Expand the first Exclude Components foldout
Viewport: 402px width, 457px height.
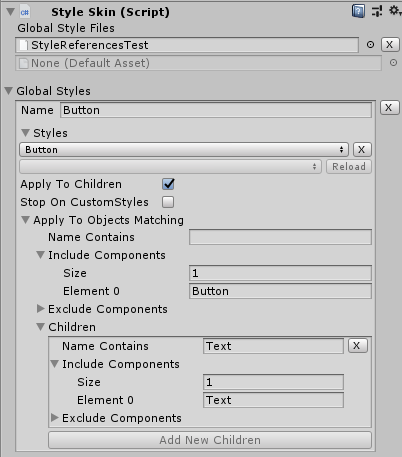point(41,309)
